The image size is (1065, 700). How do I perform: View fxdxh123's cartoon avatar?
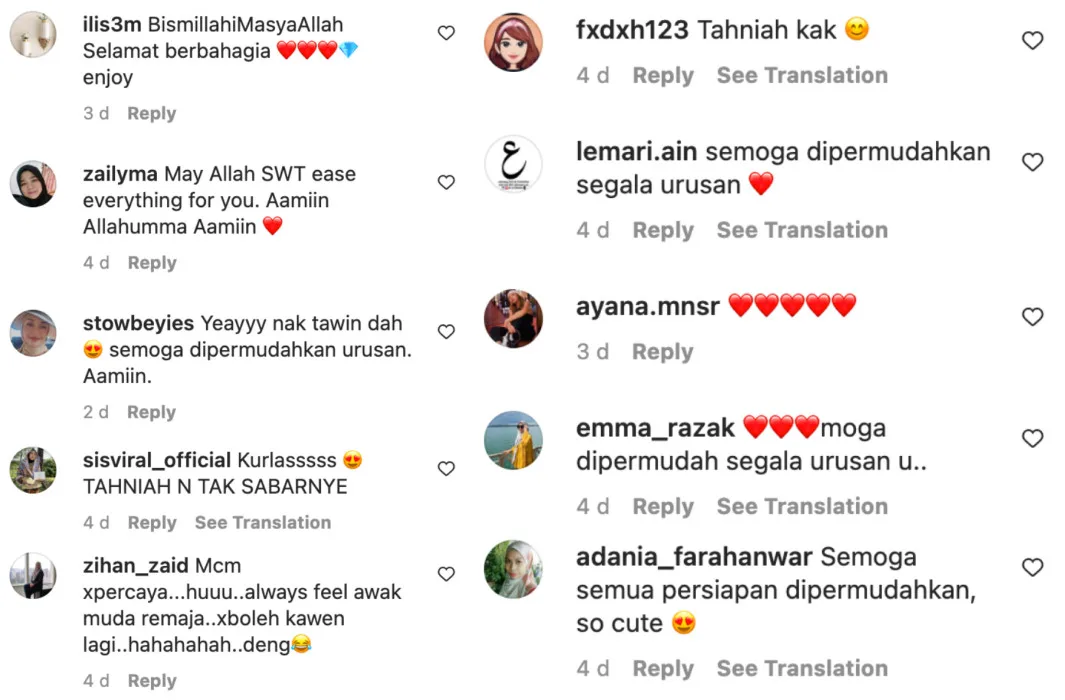pyautogui.click(x=513, y=42)
